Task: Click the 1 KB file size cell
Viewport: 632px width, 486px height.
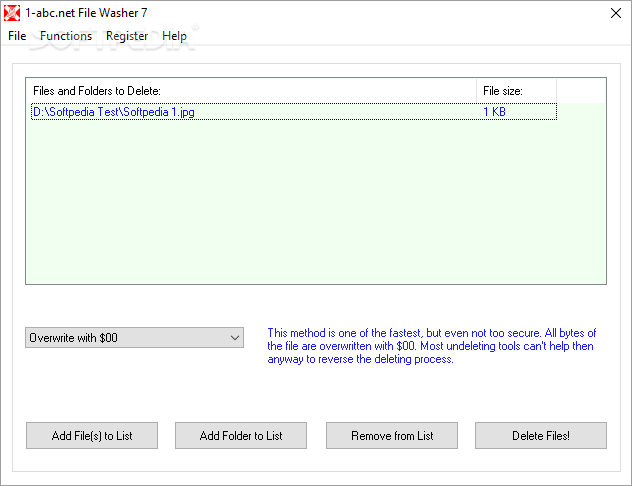Action: [494, 112]
